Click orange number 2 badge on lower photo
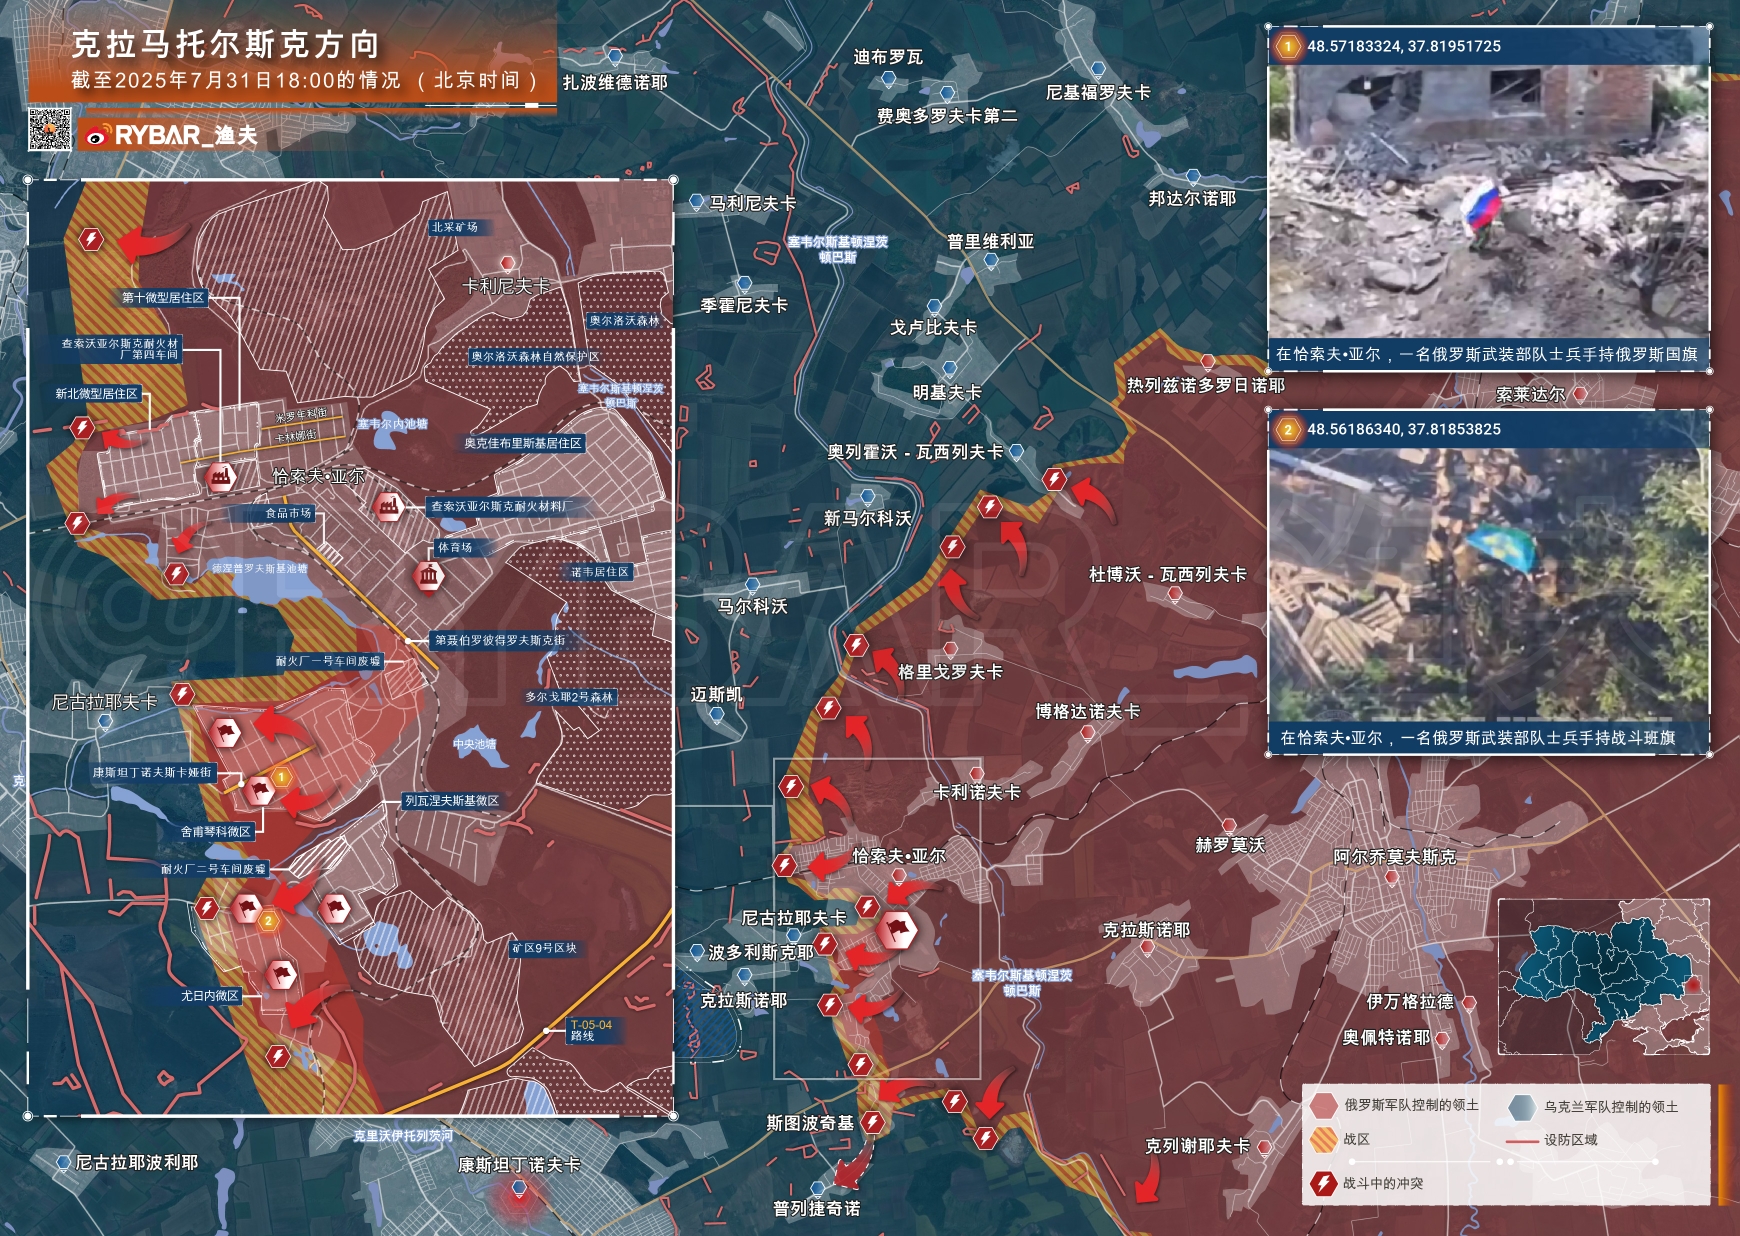Image resolution: width=1740 pixels, height=1236 pixels. click(x=1288, y=430)
